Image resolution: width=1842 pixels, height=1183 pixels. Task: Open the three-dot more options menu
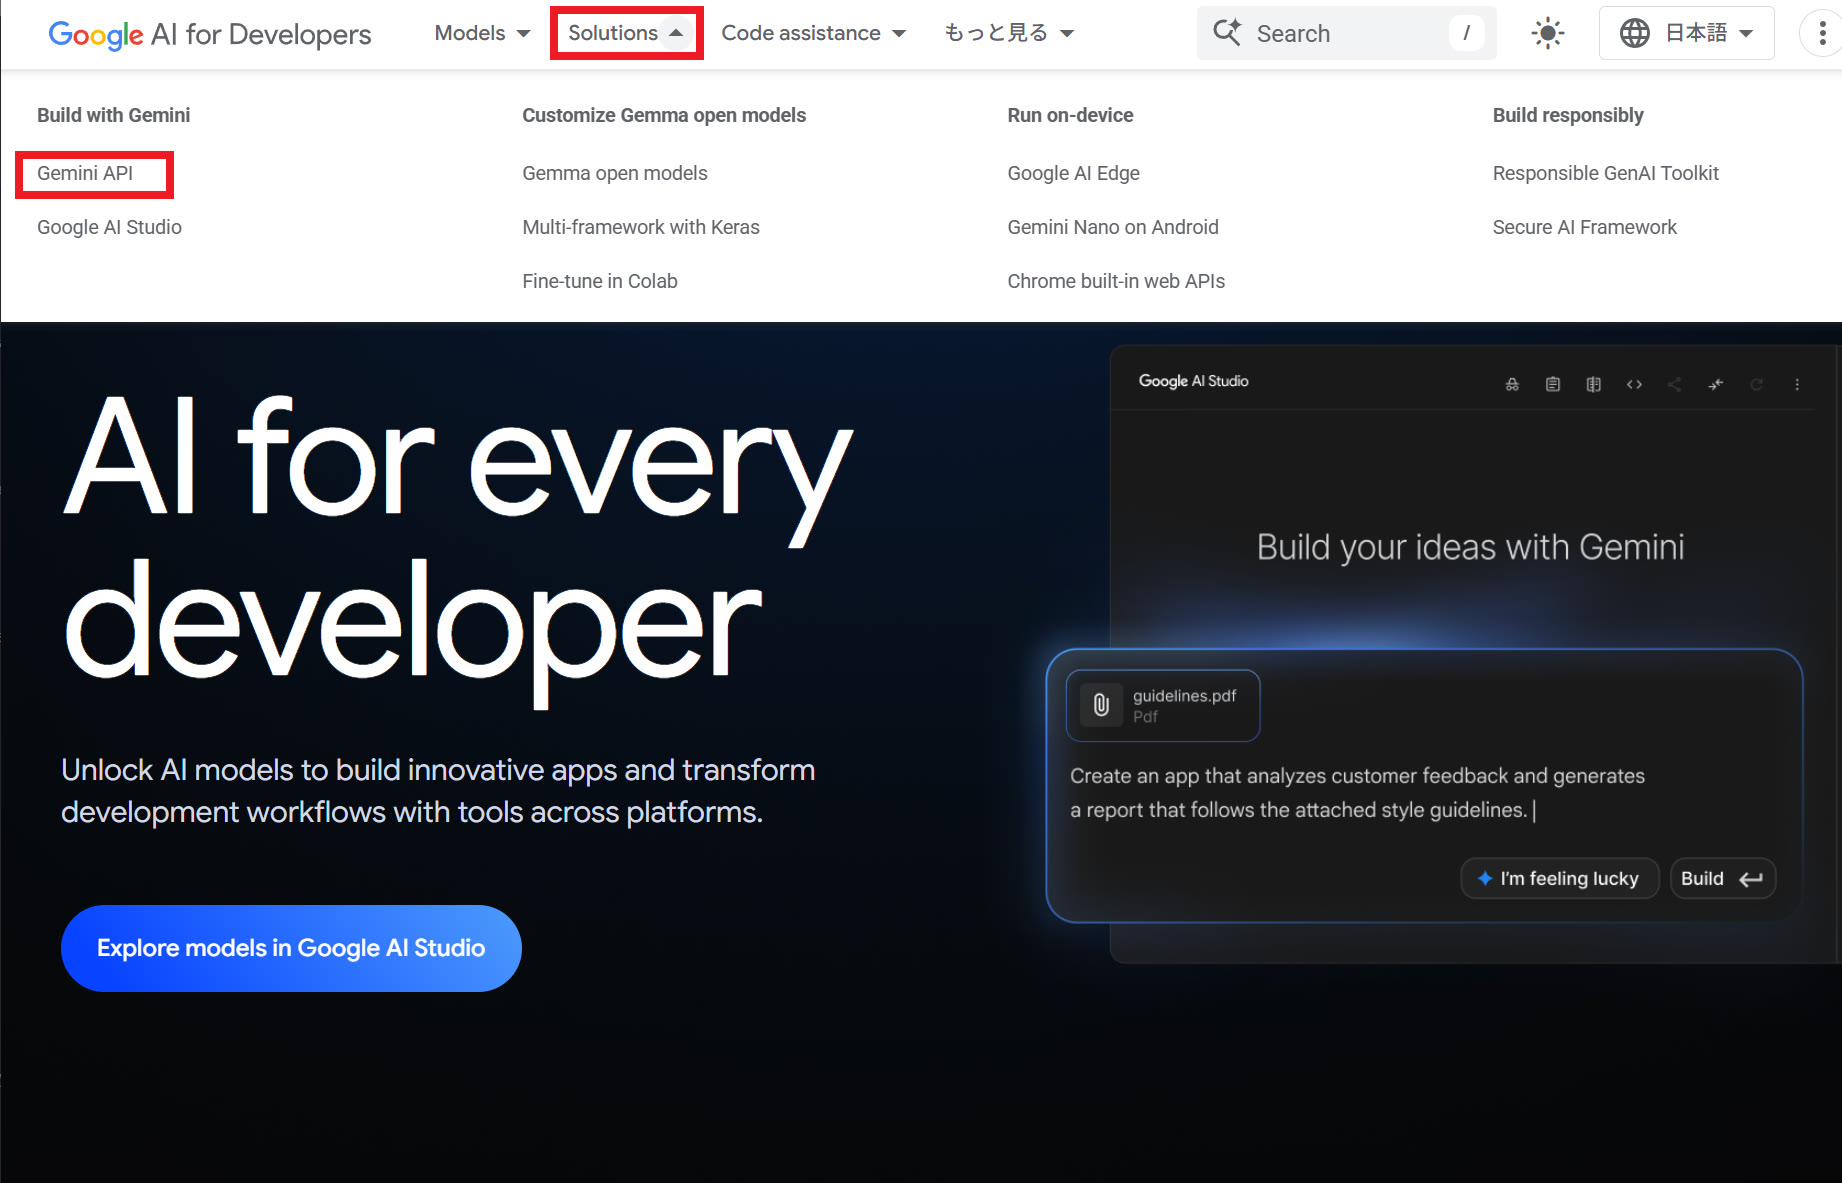coord(1822,33)
